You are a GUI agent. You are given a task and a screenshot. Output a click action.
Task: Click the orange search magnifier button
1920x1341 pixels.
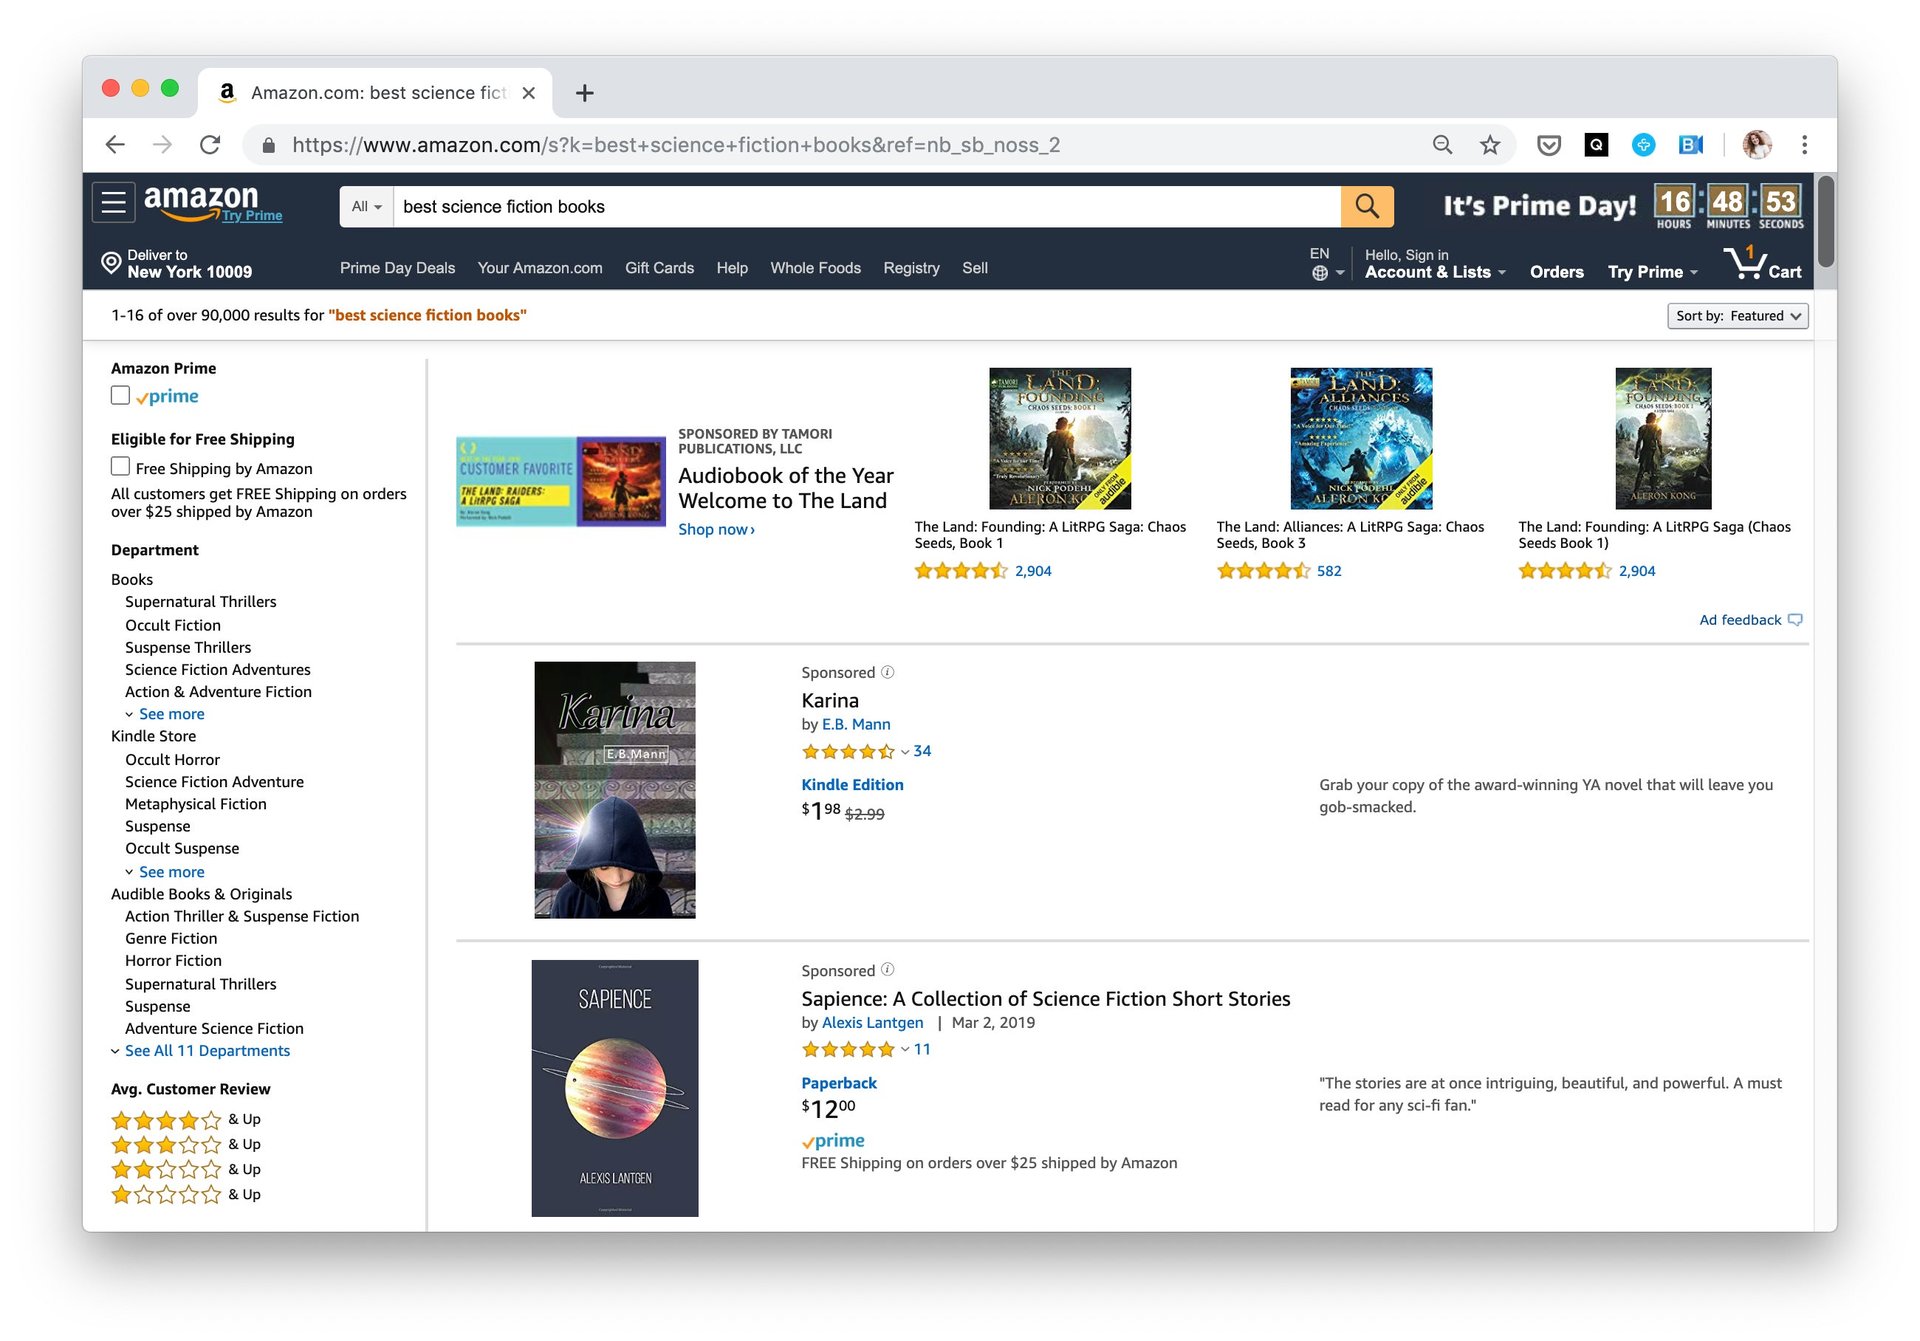coord(1367,206)
